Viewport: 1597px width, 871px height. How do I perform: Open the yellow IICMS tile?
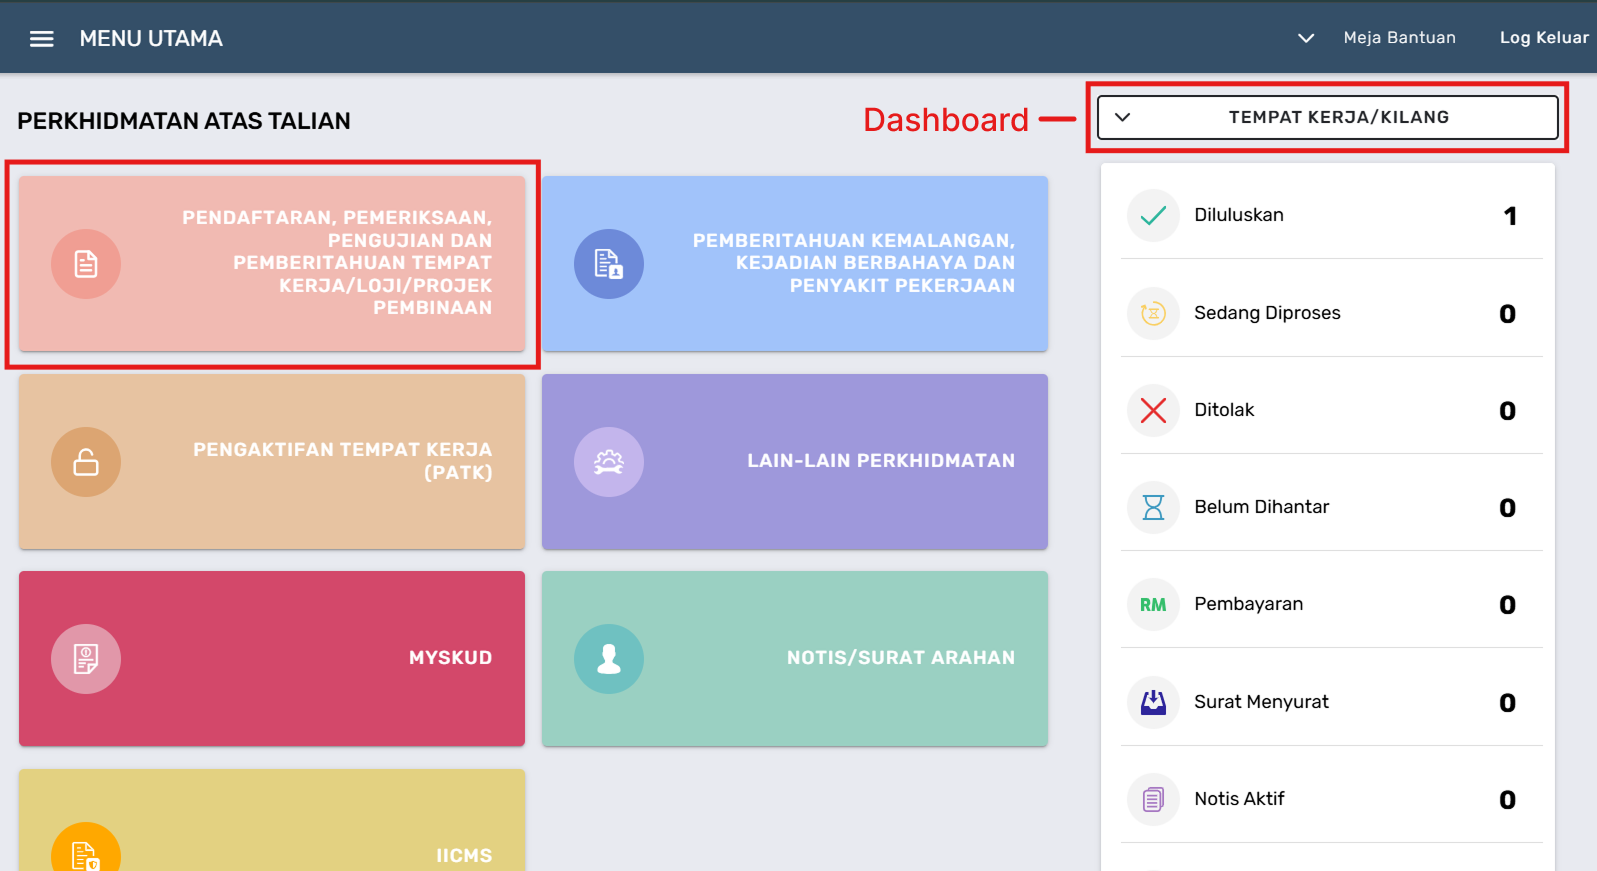[x=272, y=825]
